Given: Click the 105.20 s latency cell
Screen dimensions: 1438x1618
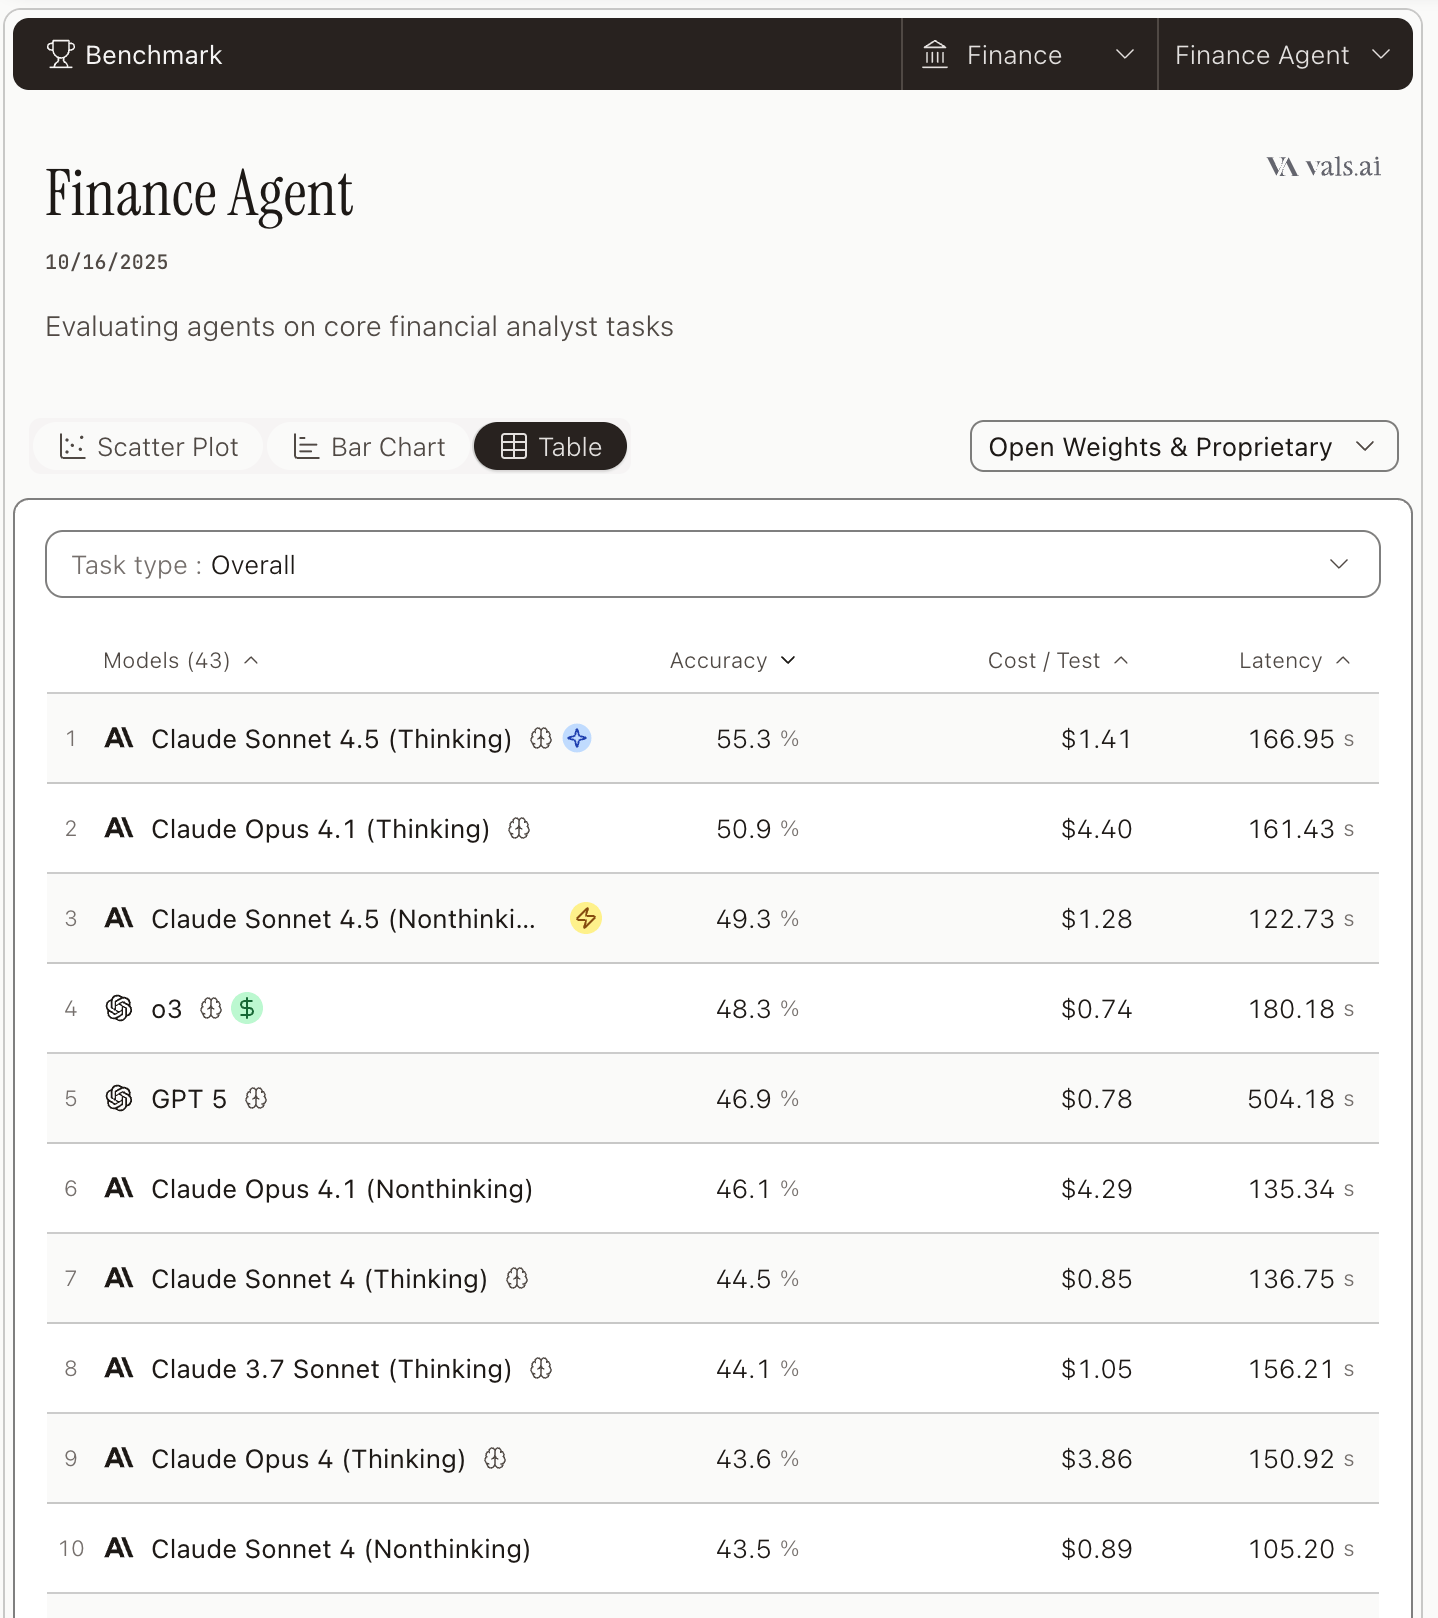Looking at the screenshot, I should 1301,1549.
